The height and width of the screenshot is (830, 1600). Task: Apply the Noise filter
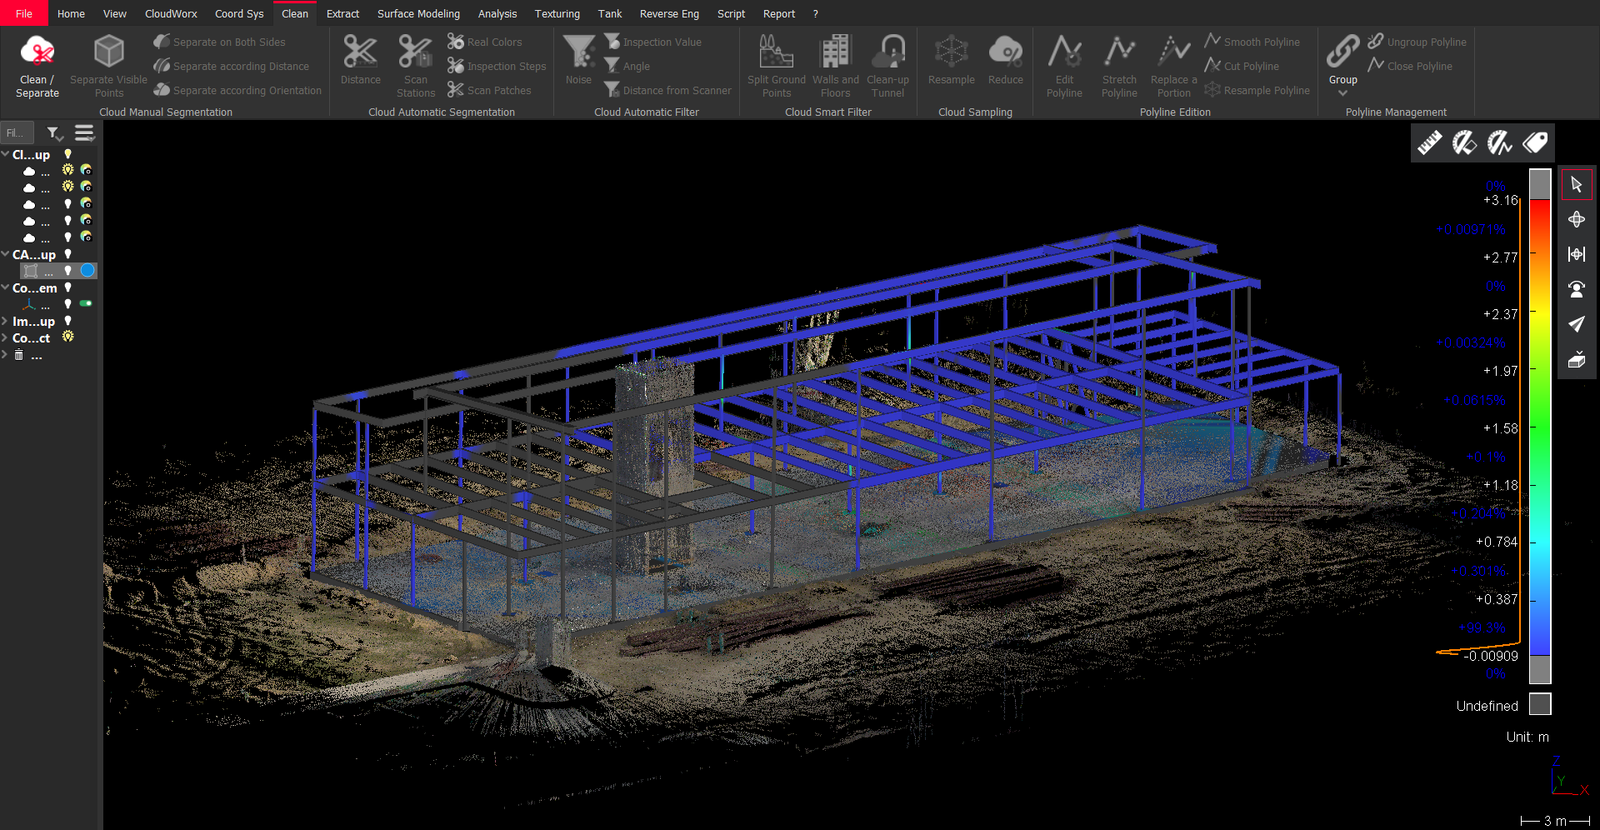click(578, 61)
